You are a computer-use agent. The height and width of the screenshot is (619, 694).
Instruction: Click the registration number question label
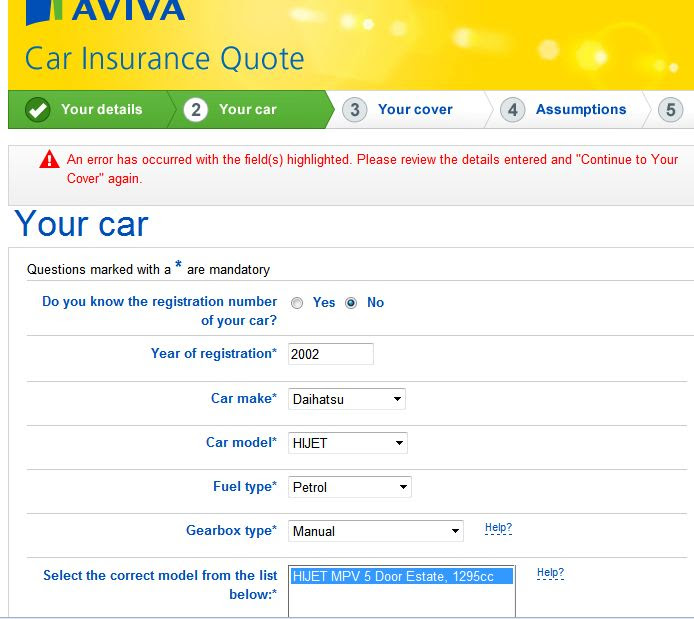click(159, 311)
